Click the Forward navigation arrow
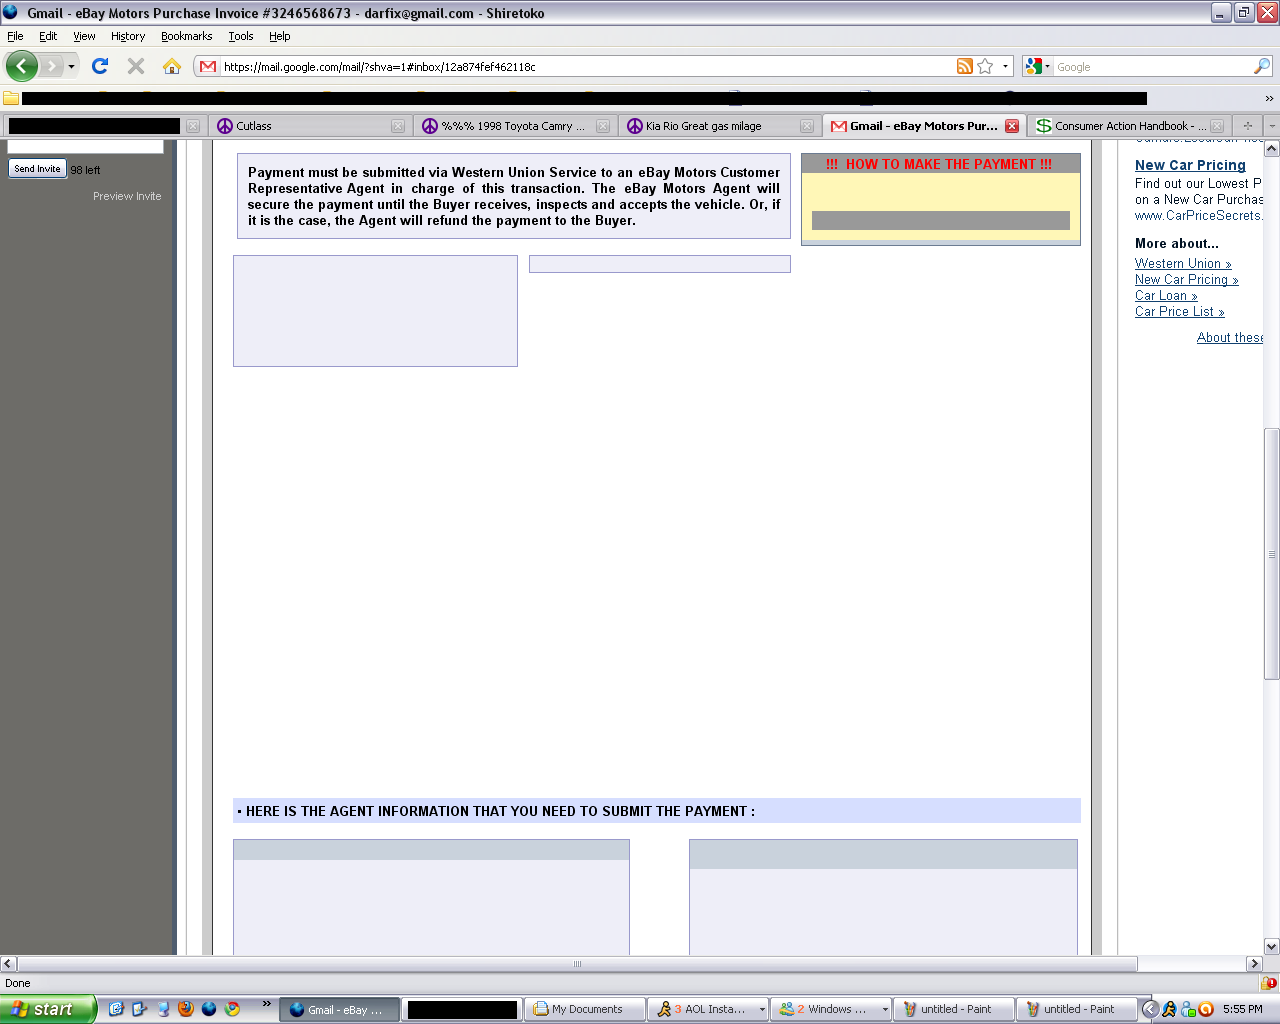 tap(51, 66)
